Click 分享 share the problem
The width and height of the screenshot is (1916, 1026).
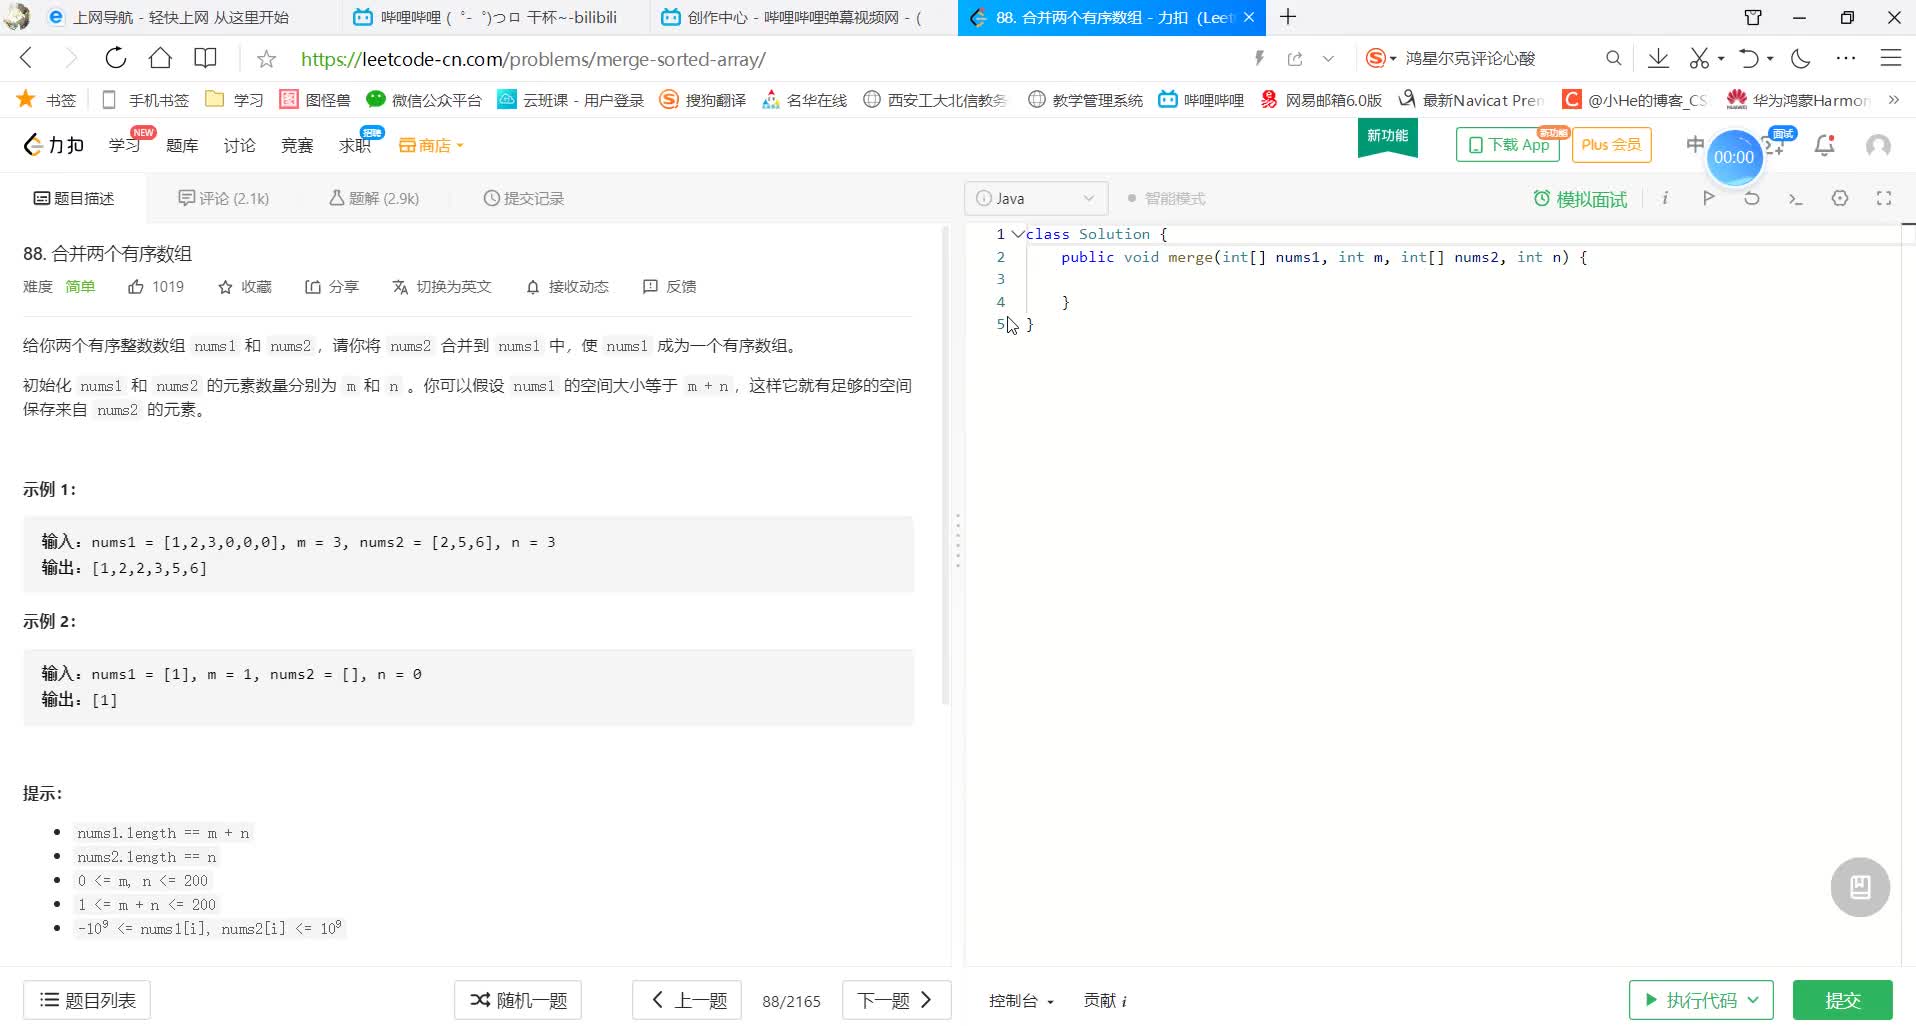pyautogui.click(x=331, y=287)
